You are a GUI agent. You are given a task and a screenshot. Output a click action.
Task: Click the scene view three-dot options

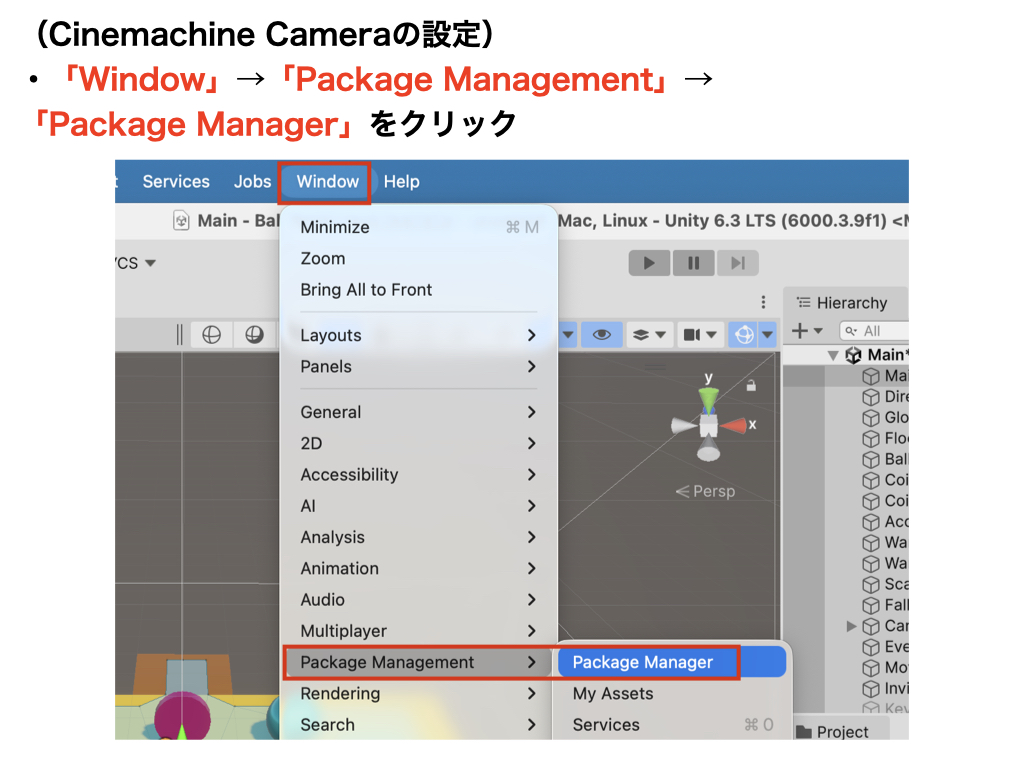point(763,302)
